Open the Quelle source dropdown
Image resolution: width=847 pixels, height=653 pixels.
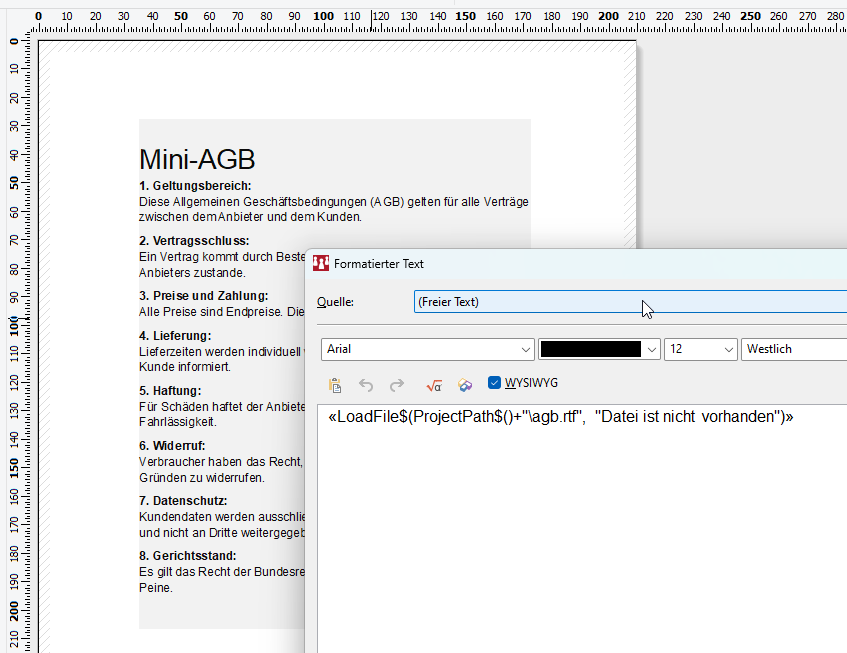point(630,301)
